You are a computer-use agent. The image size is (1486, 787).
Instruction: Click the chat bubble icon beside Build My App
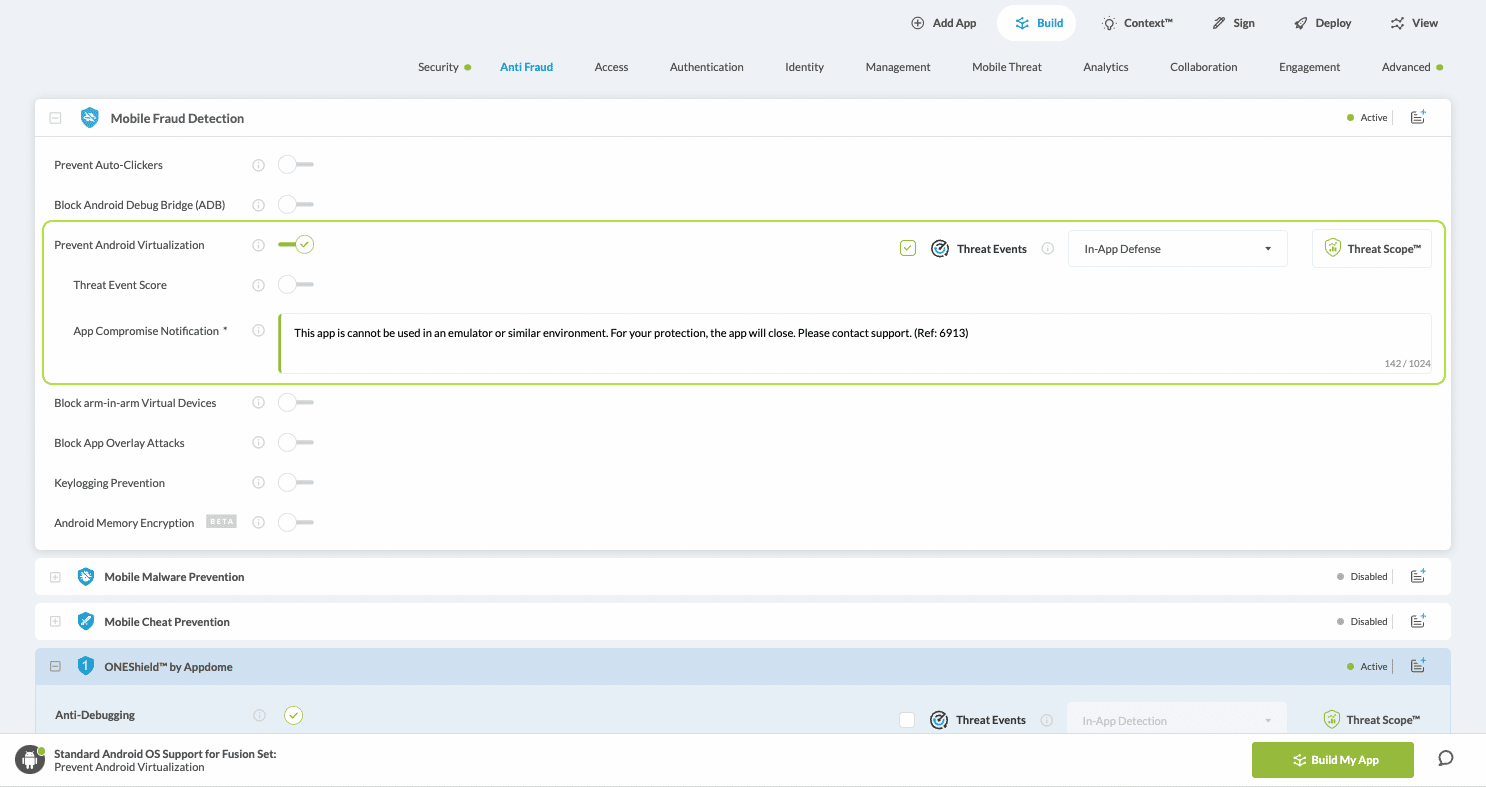click(x=1445, y=758)
